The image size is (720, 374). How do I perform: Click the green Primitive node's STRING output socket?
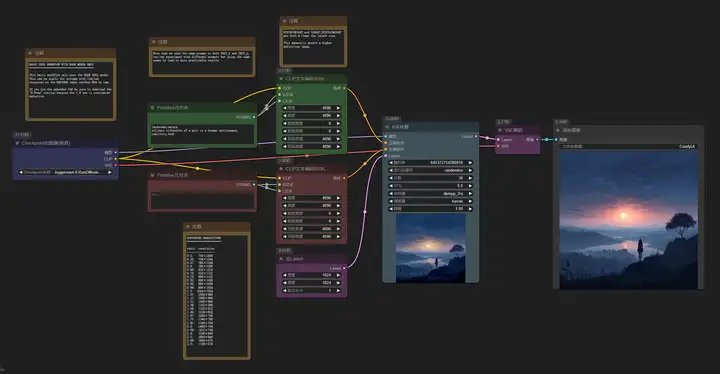click(254, 117)
